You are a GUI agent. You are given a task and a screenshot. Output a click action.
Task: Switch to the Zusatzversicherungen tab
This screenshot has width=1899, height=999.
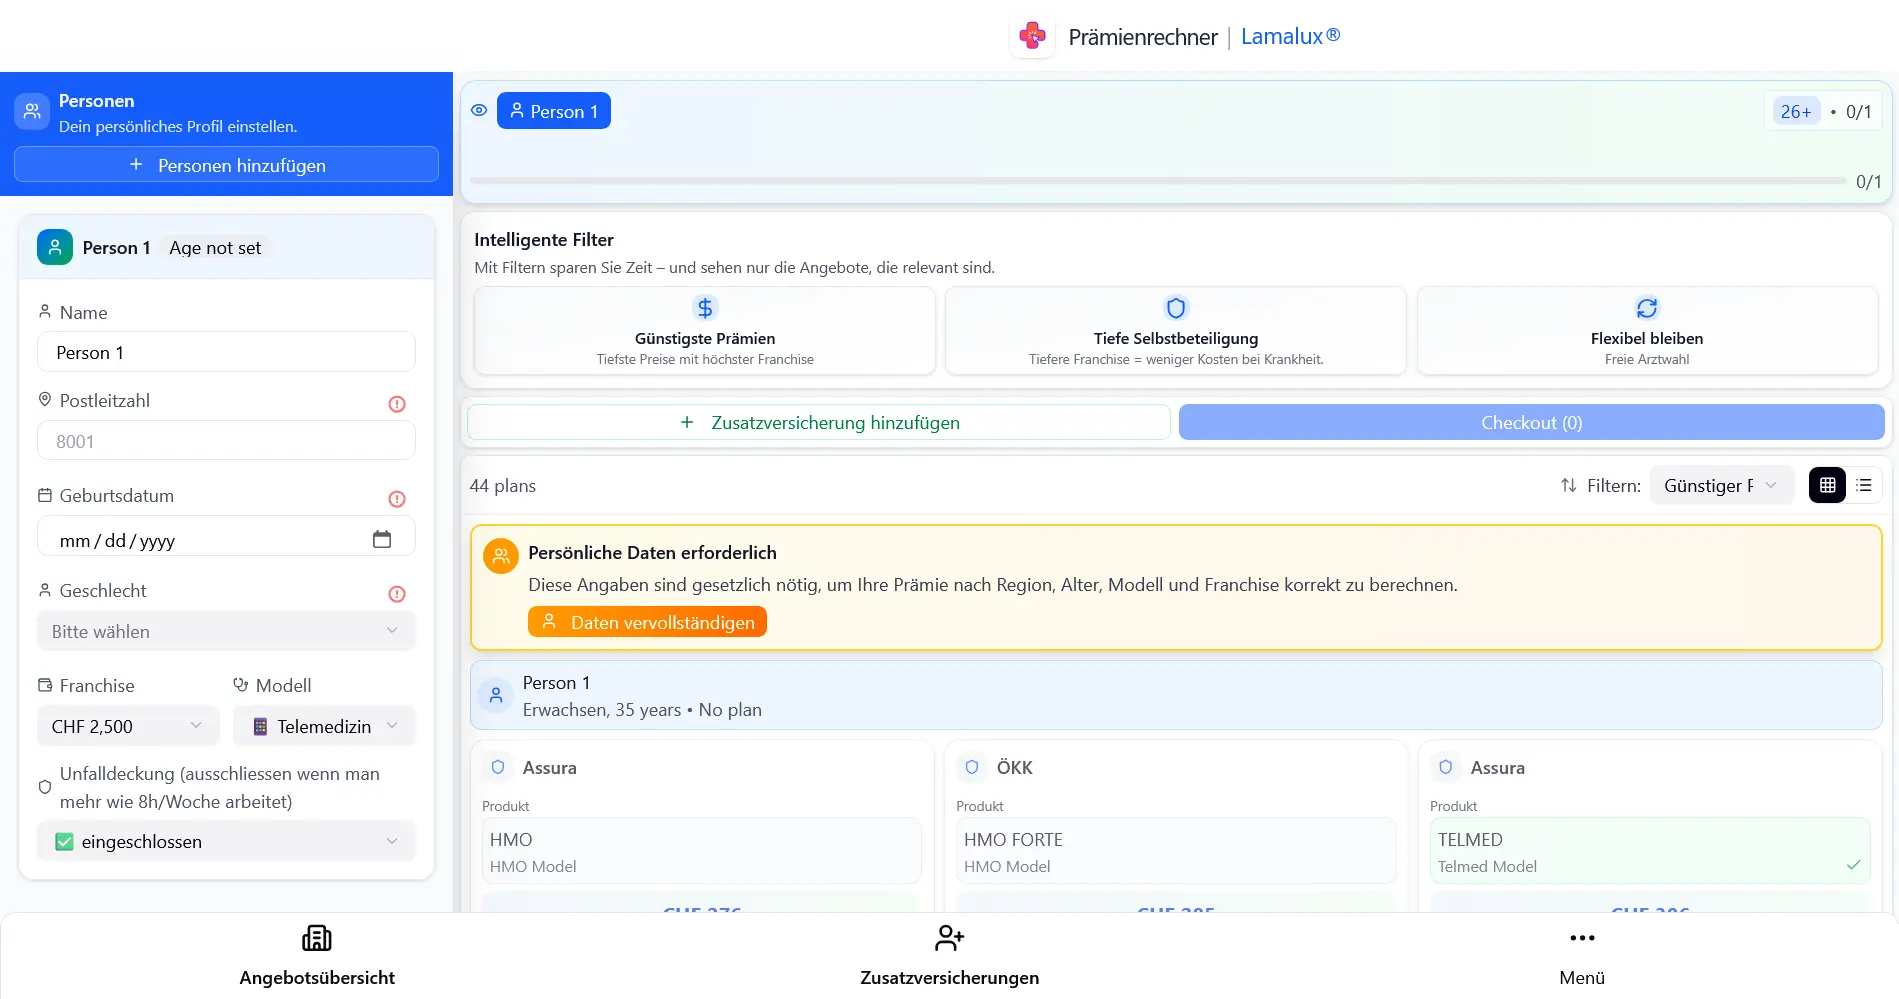pos(948,955)
